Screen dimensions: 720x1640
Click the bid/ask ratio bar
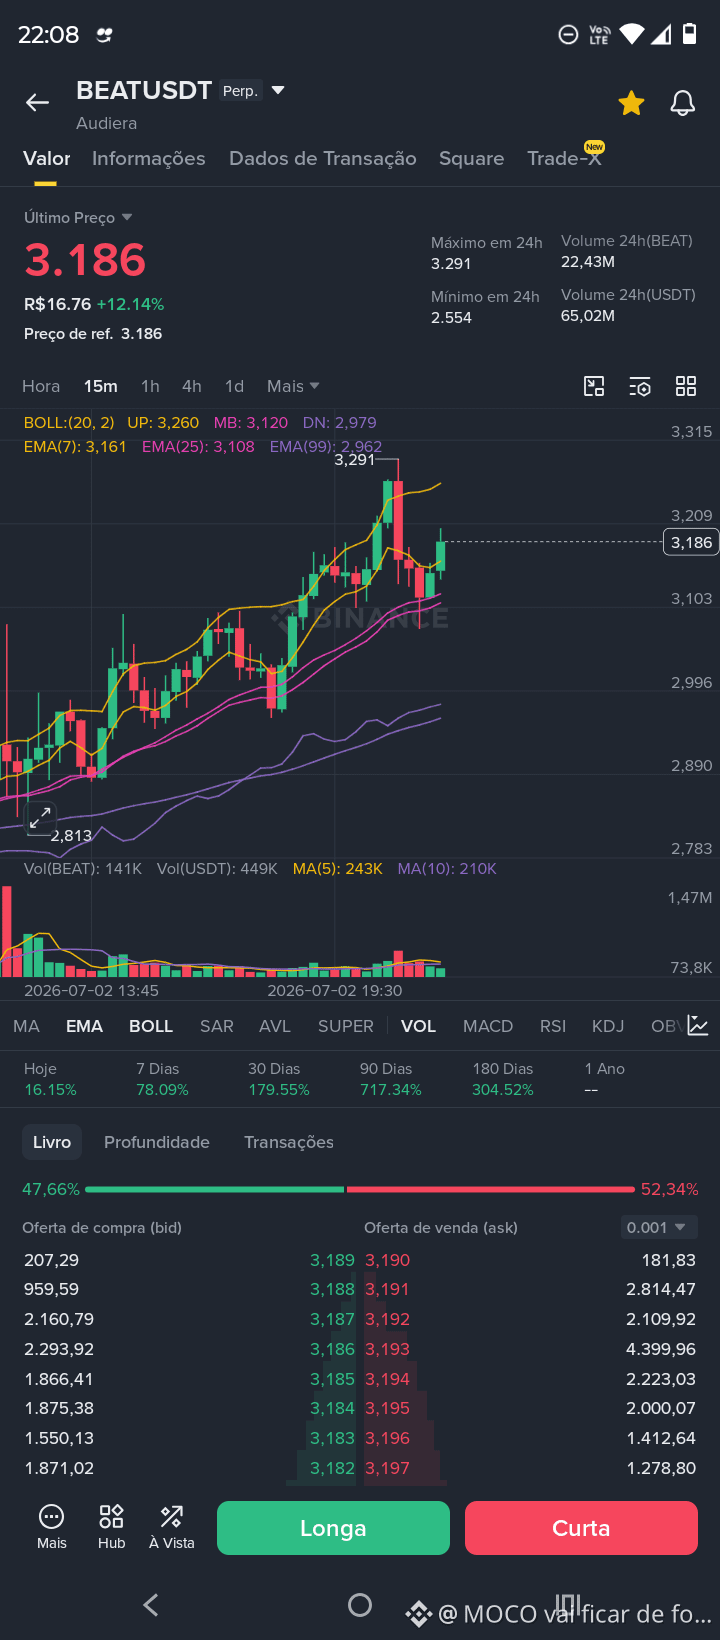[x=360, y=1189]
